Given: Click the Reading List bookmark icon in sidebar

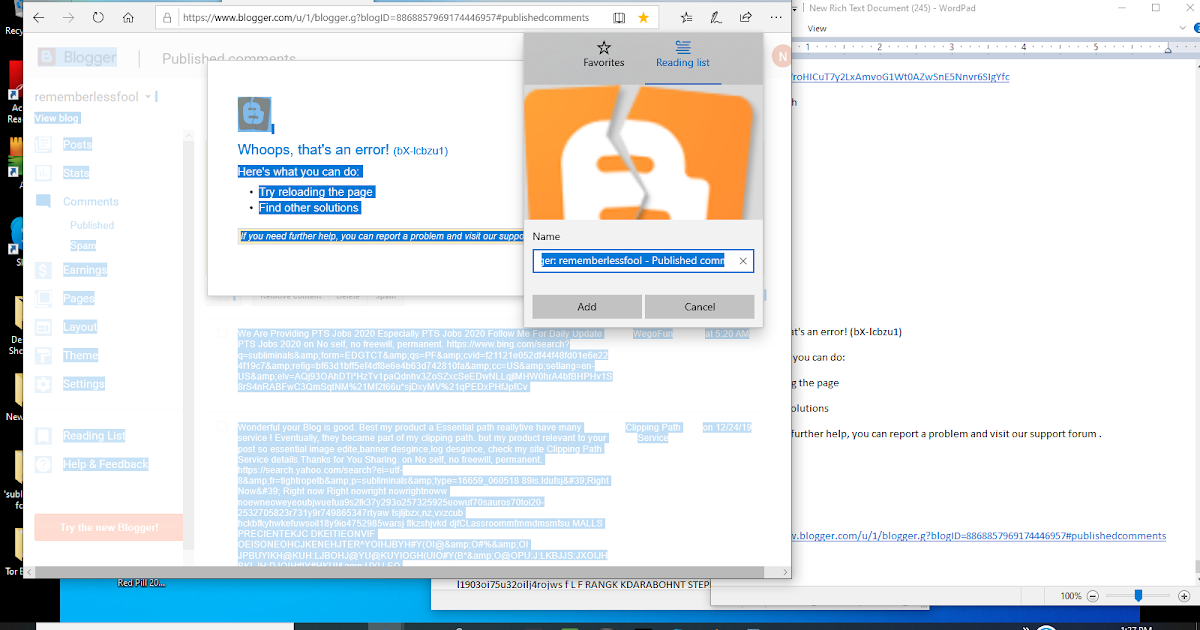Looking at the screenshot, I should tap(43, 435).
